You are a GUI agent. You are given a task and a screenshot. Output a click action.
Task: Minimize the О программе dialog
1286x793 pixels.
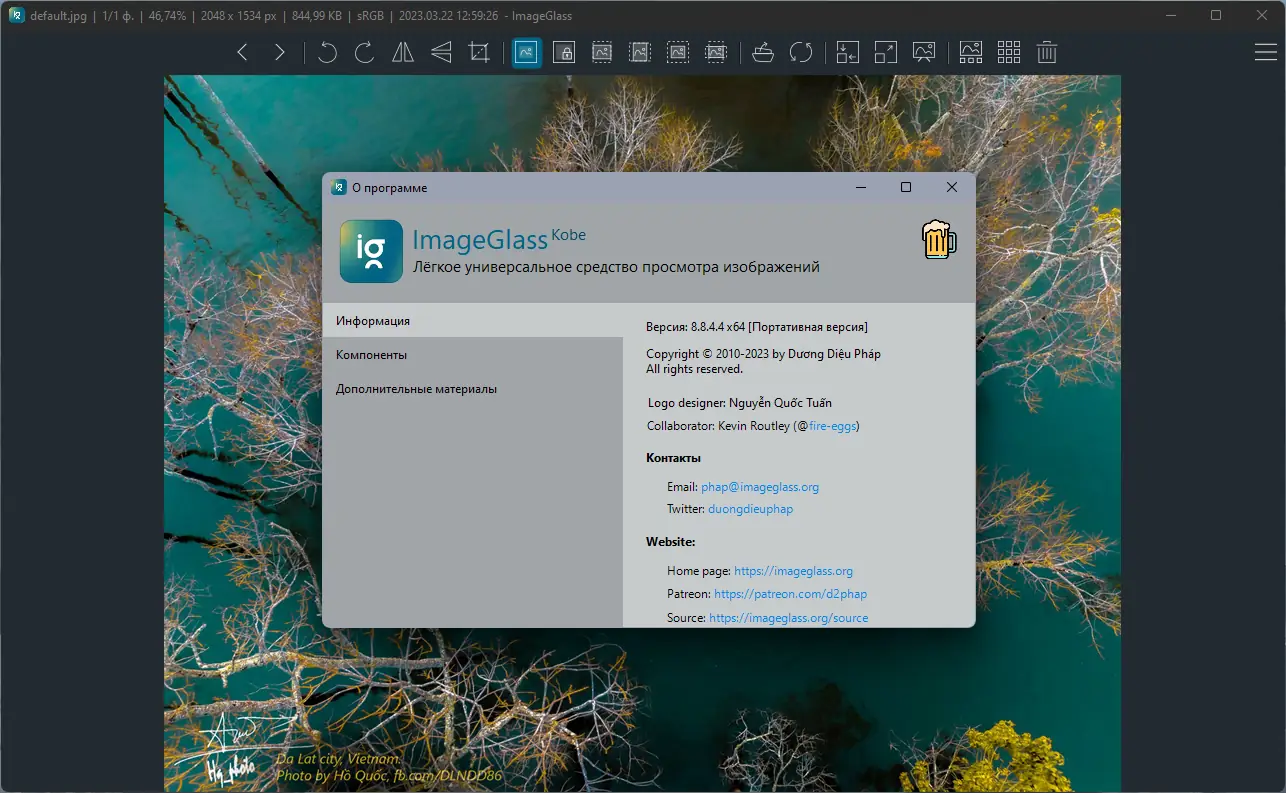tap(860, 187)
